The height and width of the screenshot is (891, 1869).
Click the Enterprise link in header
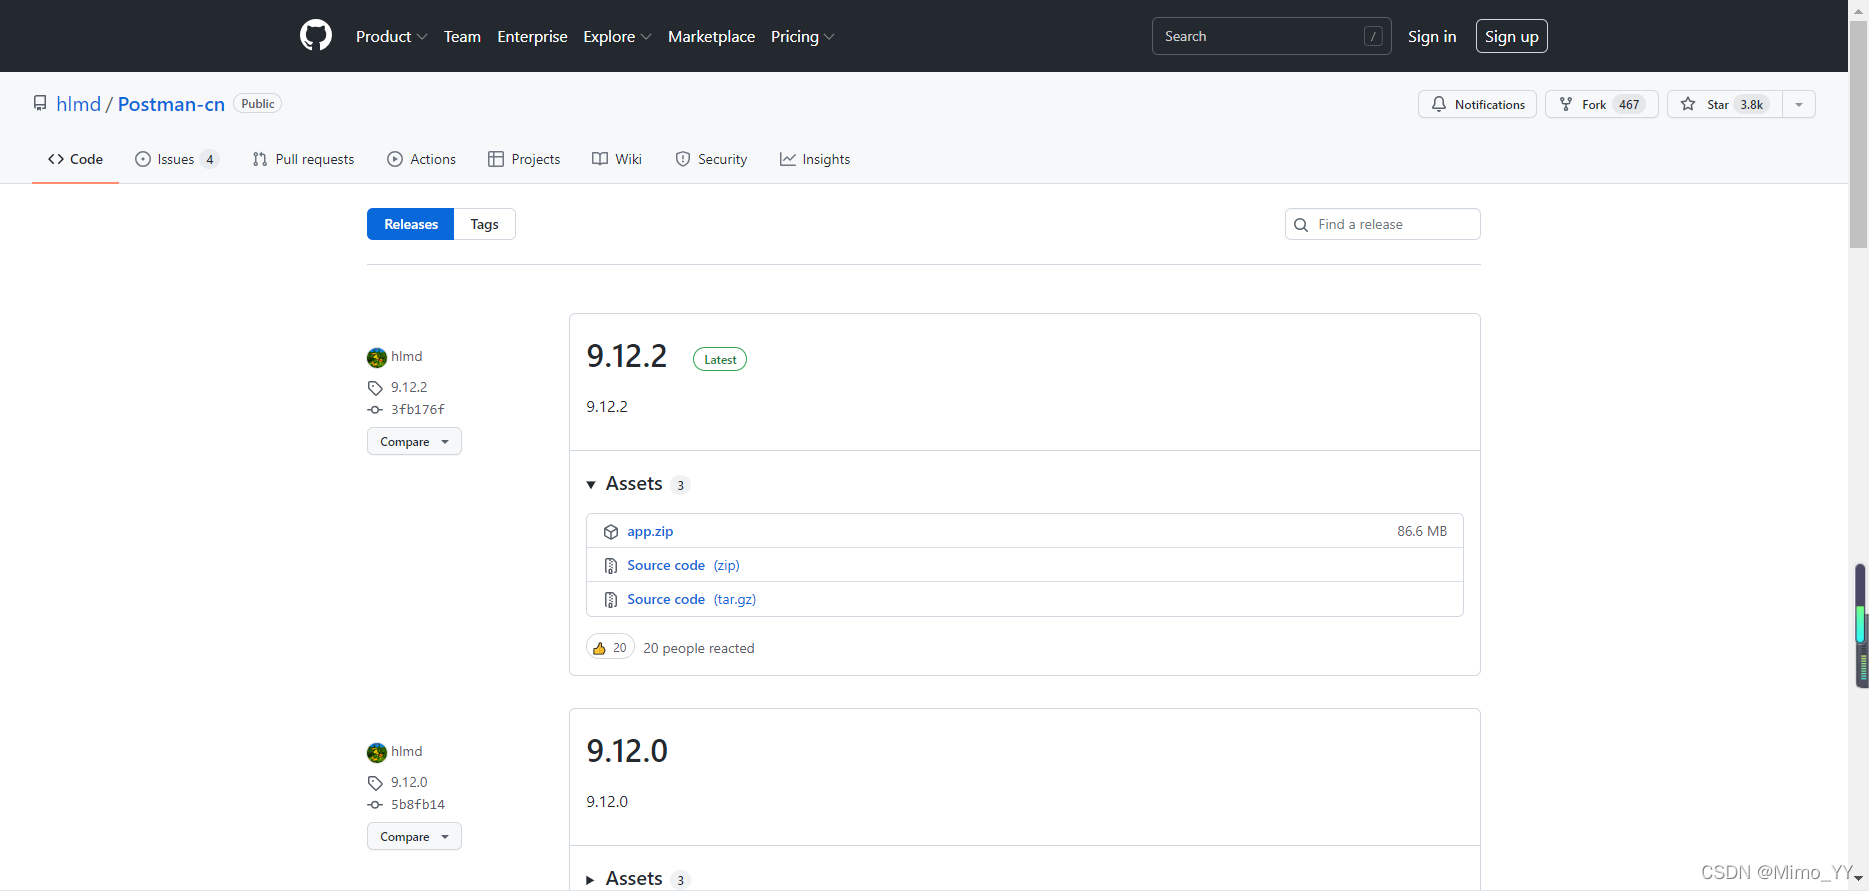pyautogui.click(x=532, y=36)
